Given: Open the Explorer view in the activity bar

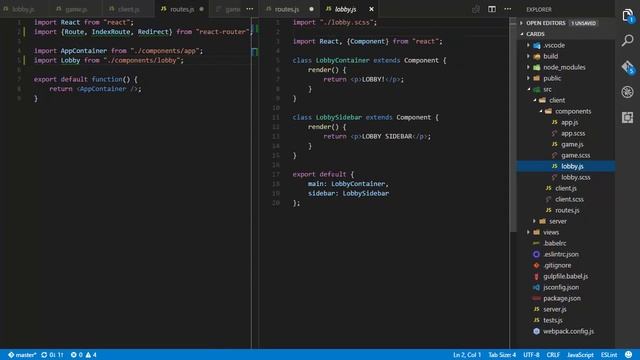Looking at the screenshot, I should coord(628,16).
